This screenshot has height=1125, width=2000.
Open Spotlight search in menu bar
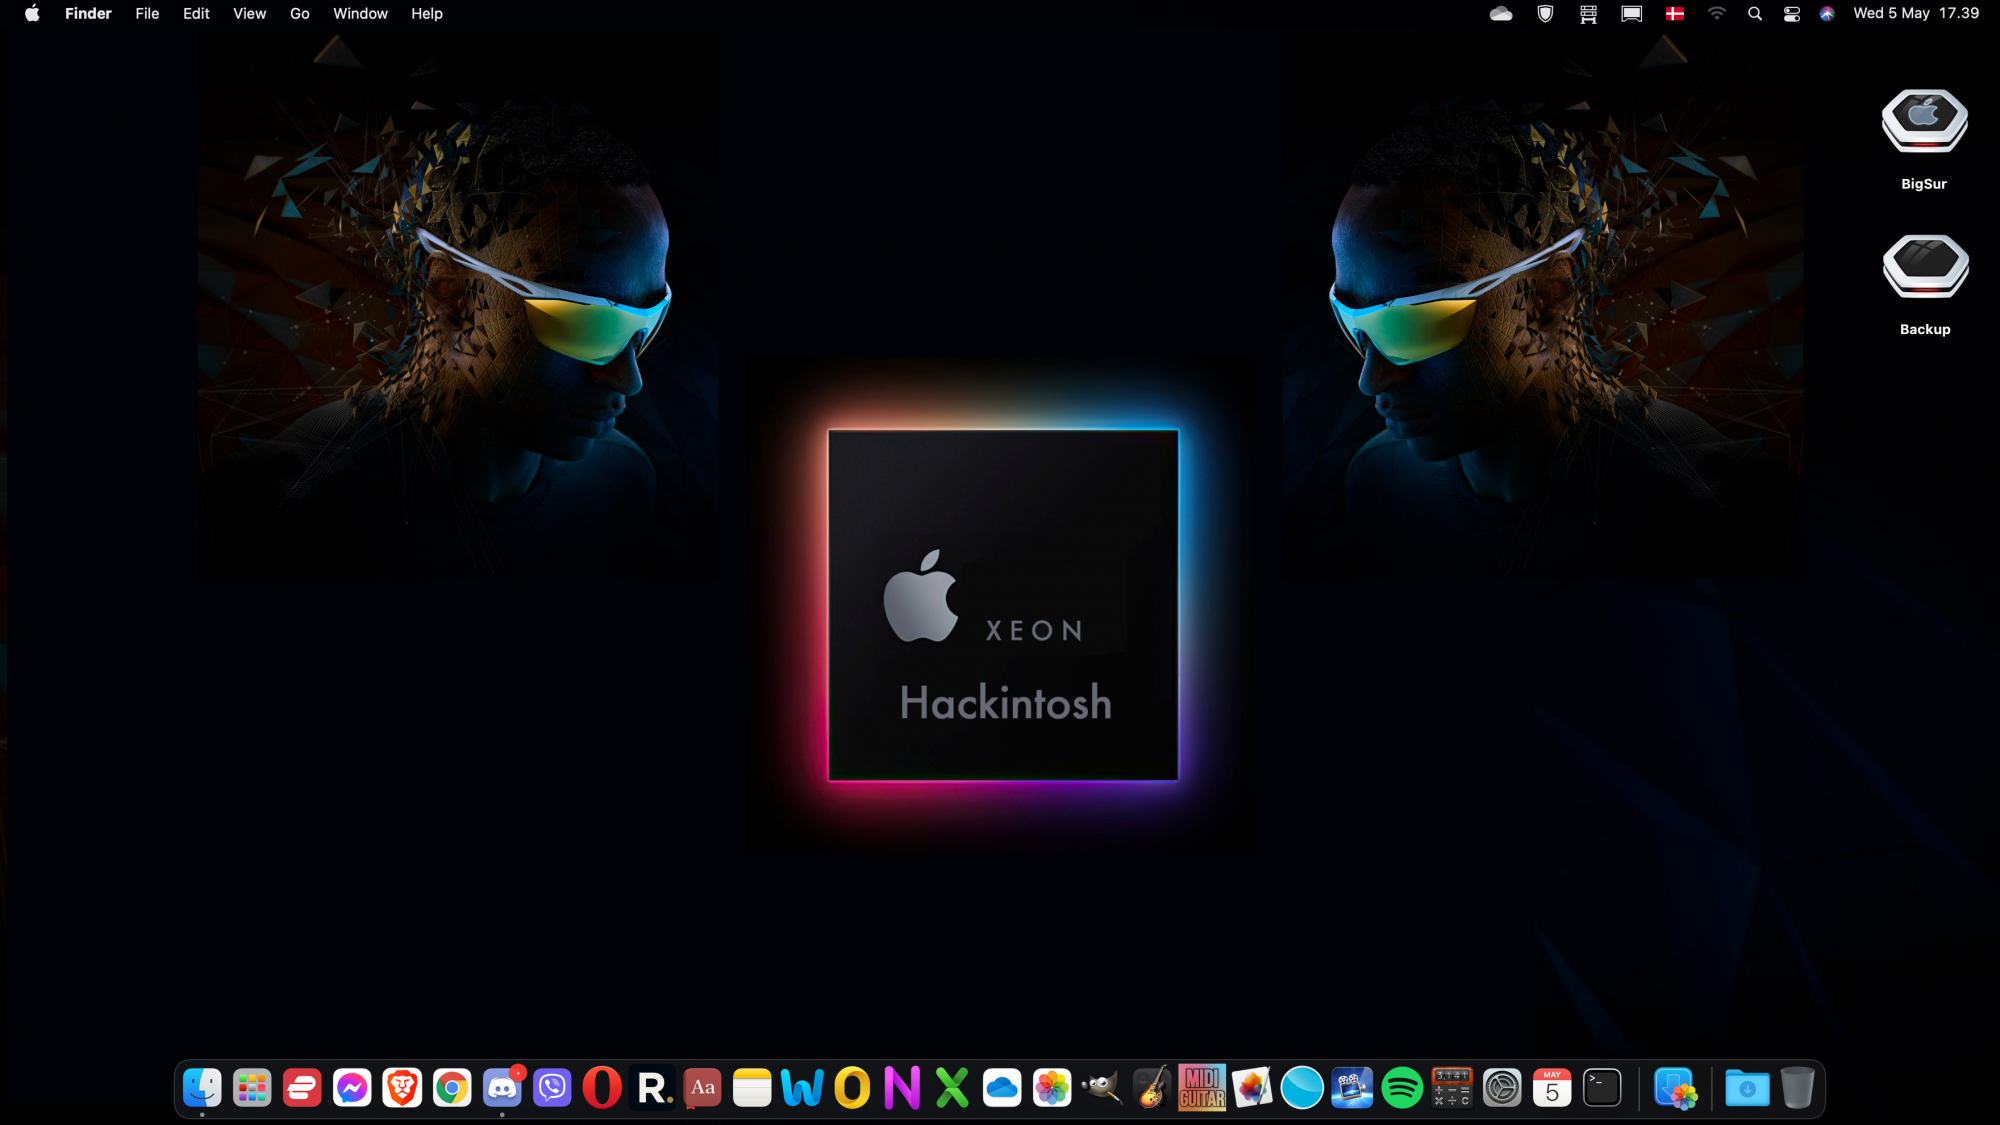(1754, 13)
